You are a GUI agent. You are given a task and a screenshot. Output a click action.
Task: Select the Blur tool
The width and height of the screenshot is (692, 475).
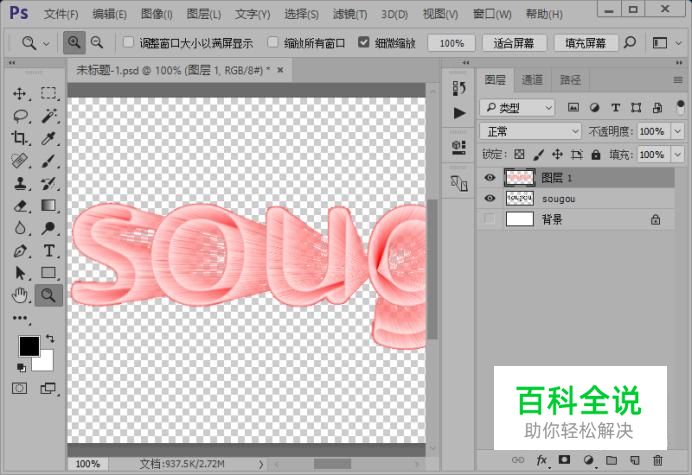19,228
